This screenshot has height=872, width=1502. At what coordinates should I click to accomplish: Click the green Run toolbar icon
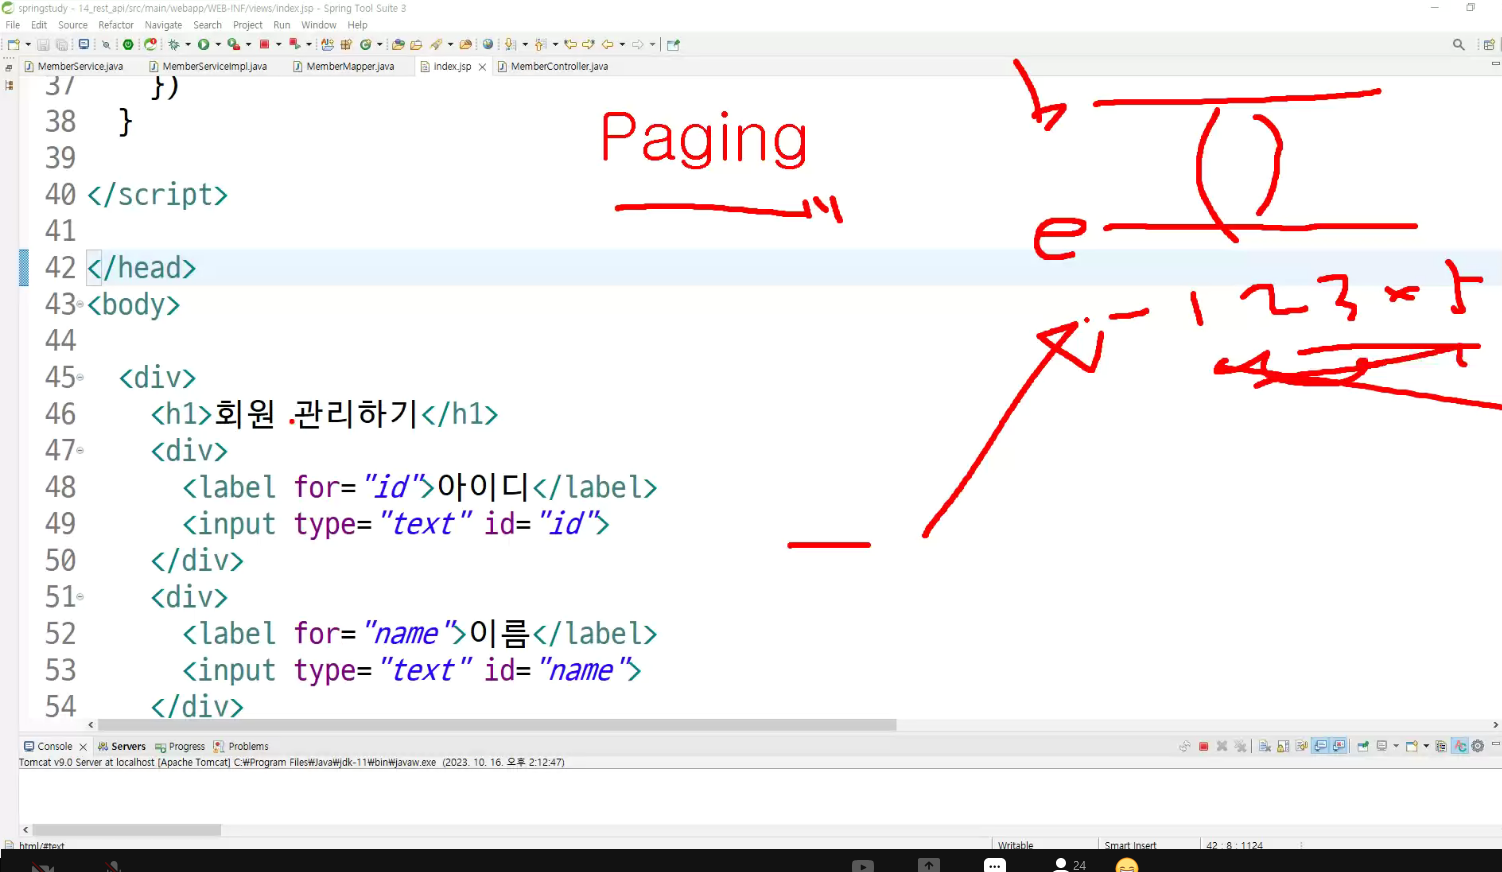tap(203, 44)
